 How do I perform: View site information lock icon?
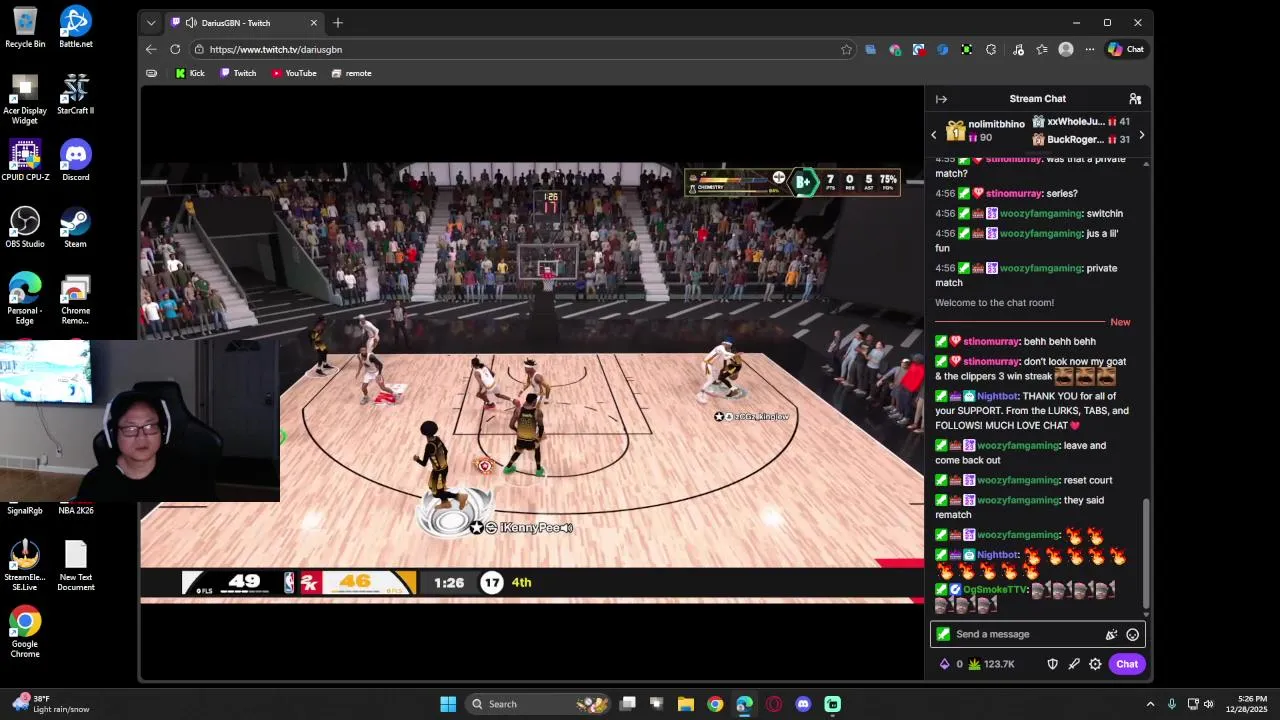pos(200,49)
